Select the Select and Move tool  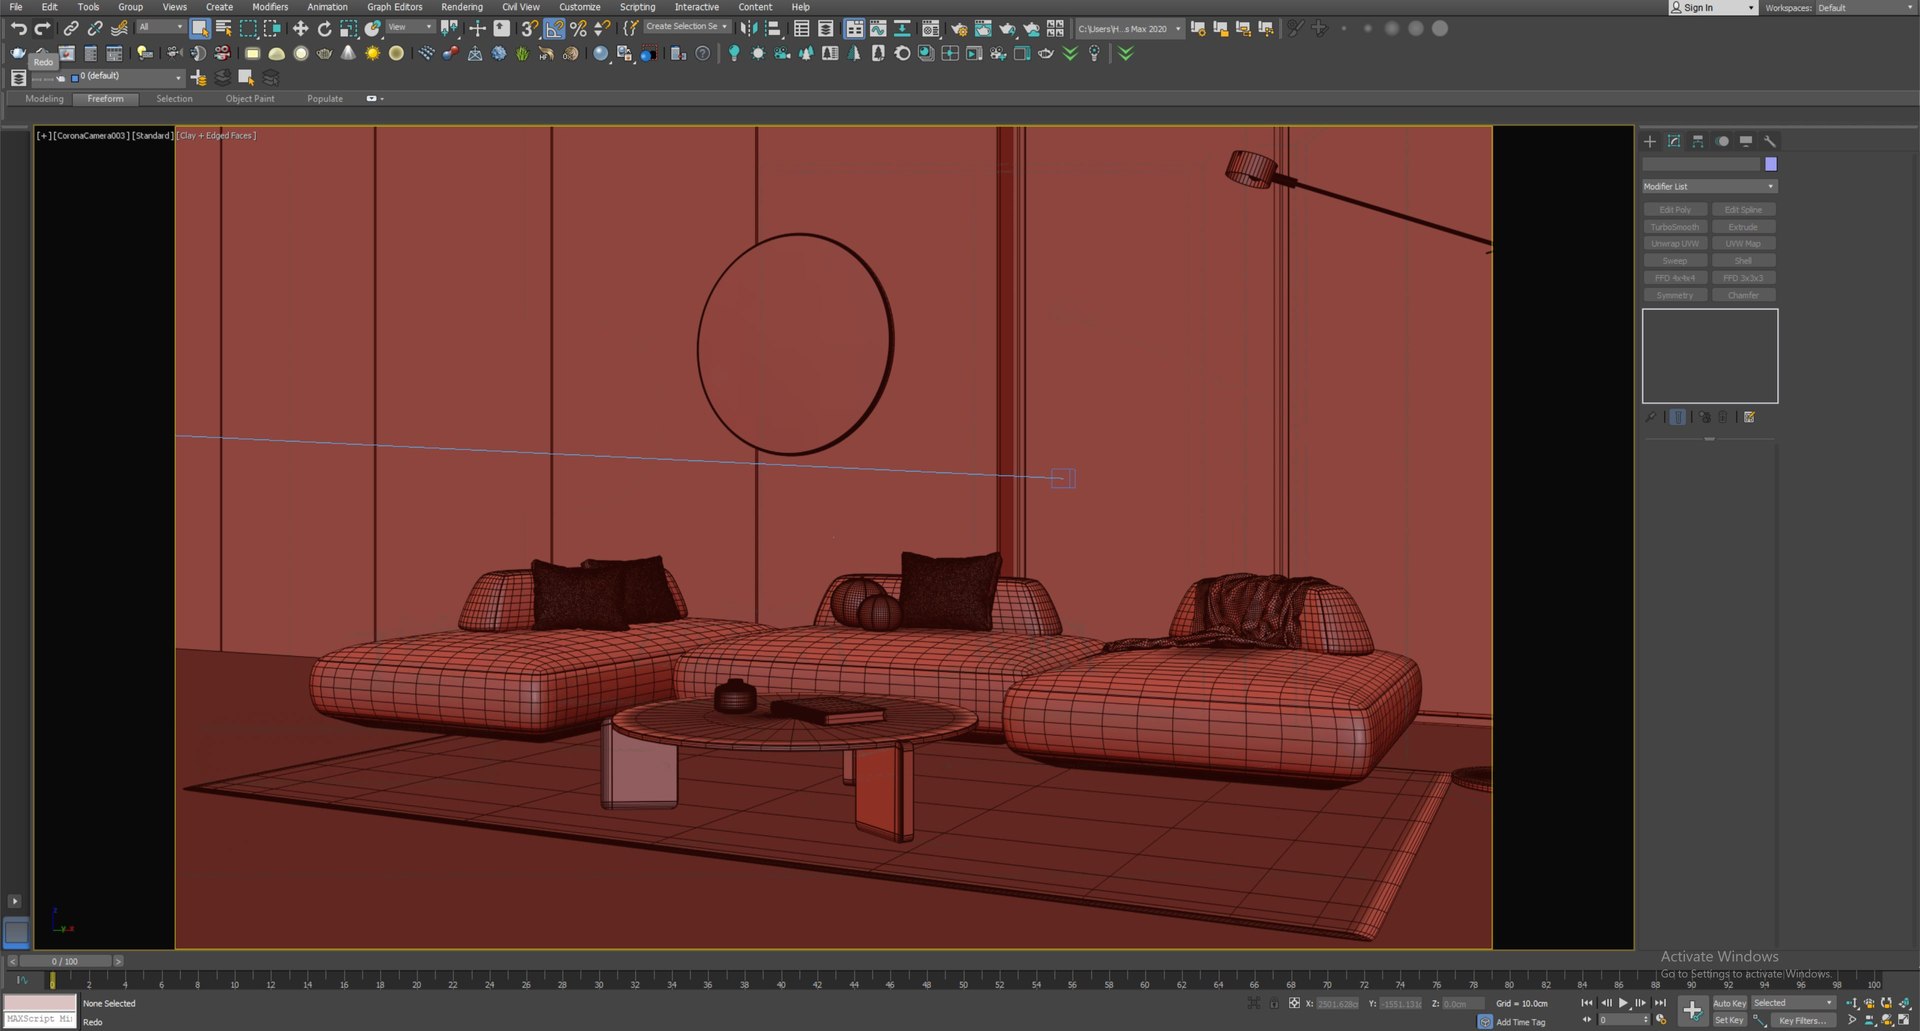300,29
